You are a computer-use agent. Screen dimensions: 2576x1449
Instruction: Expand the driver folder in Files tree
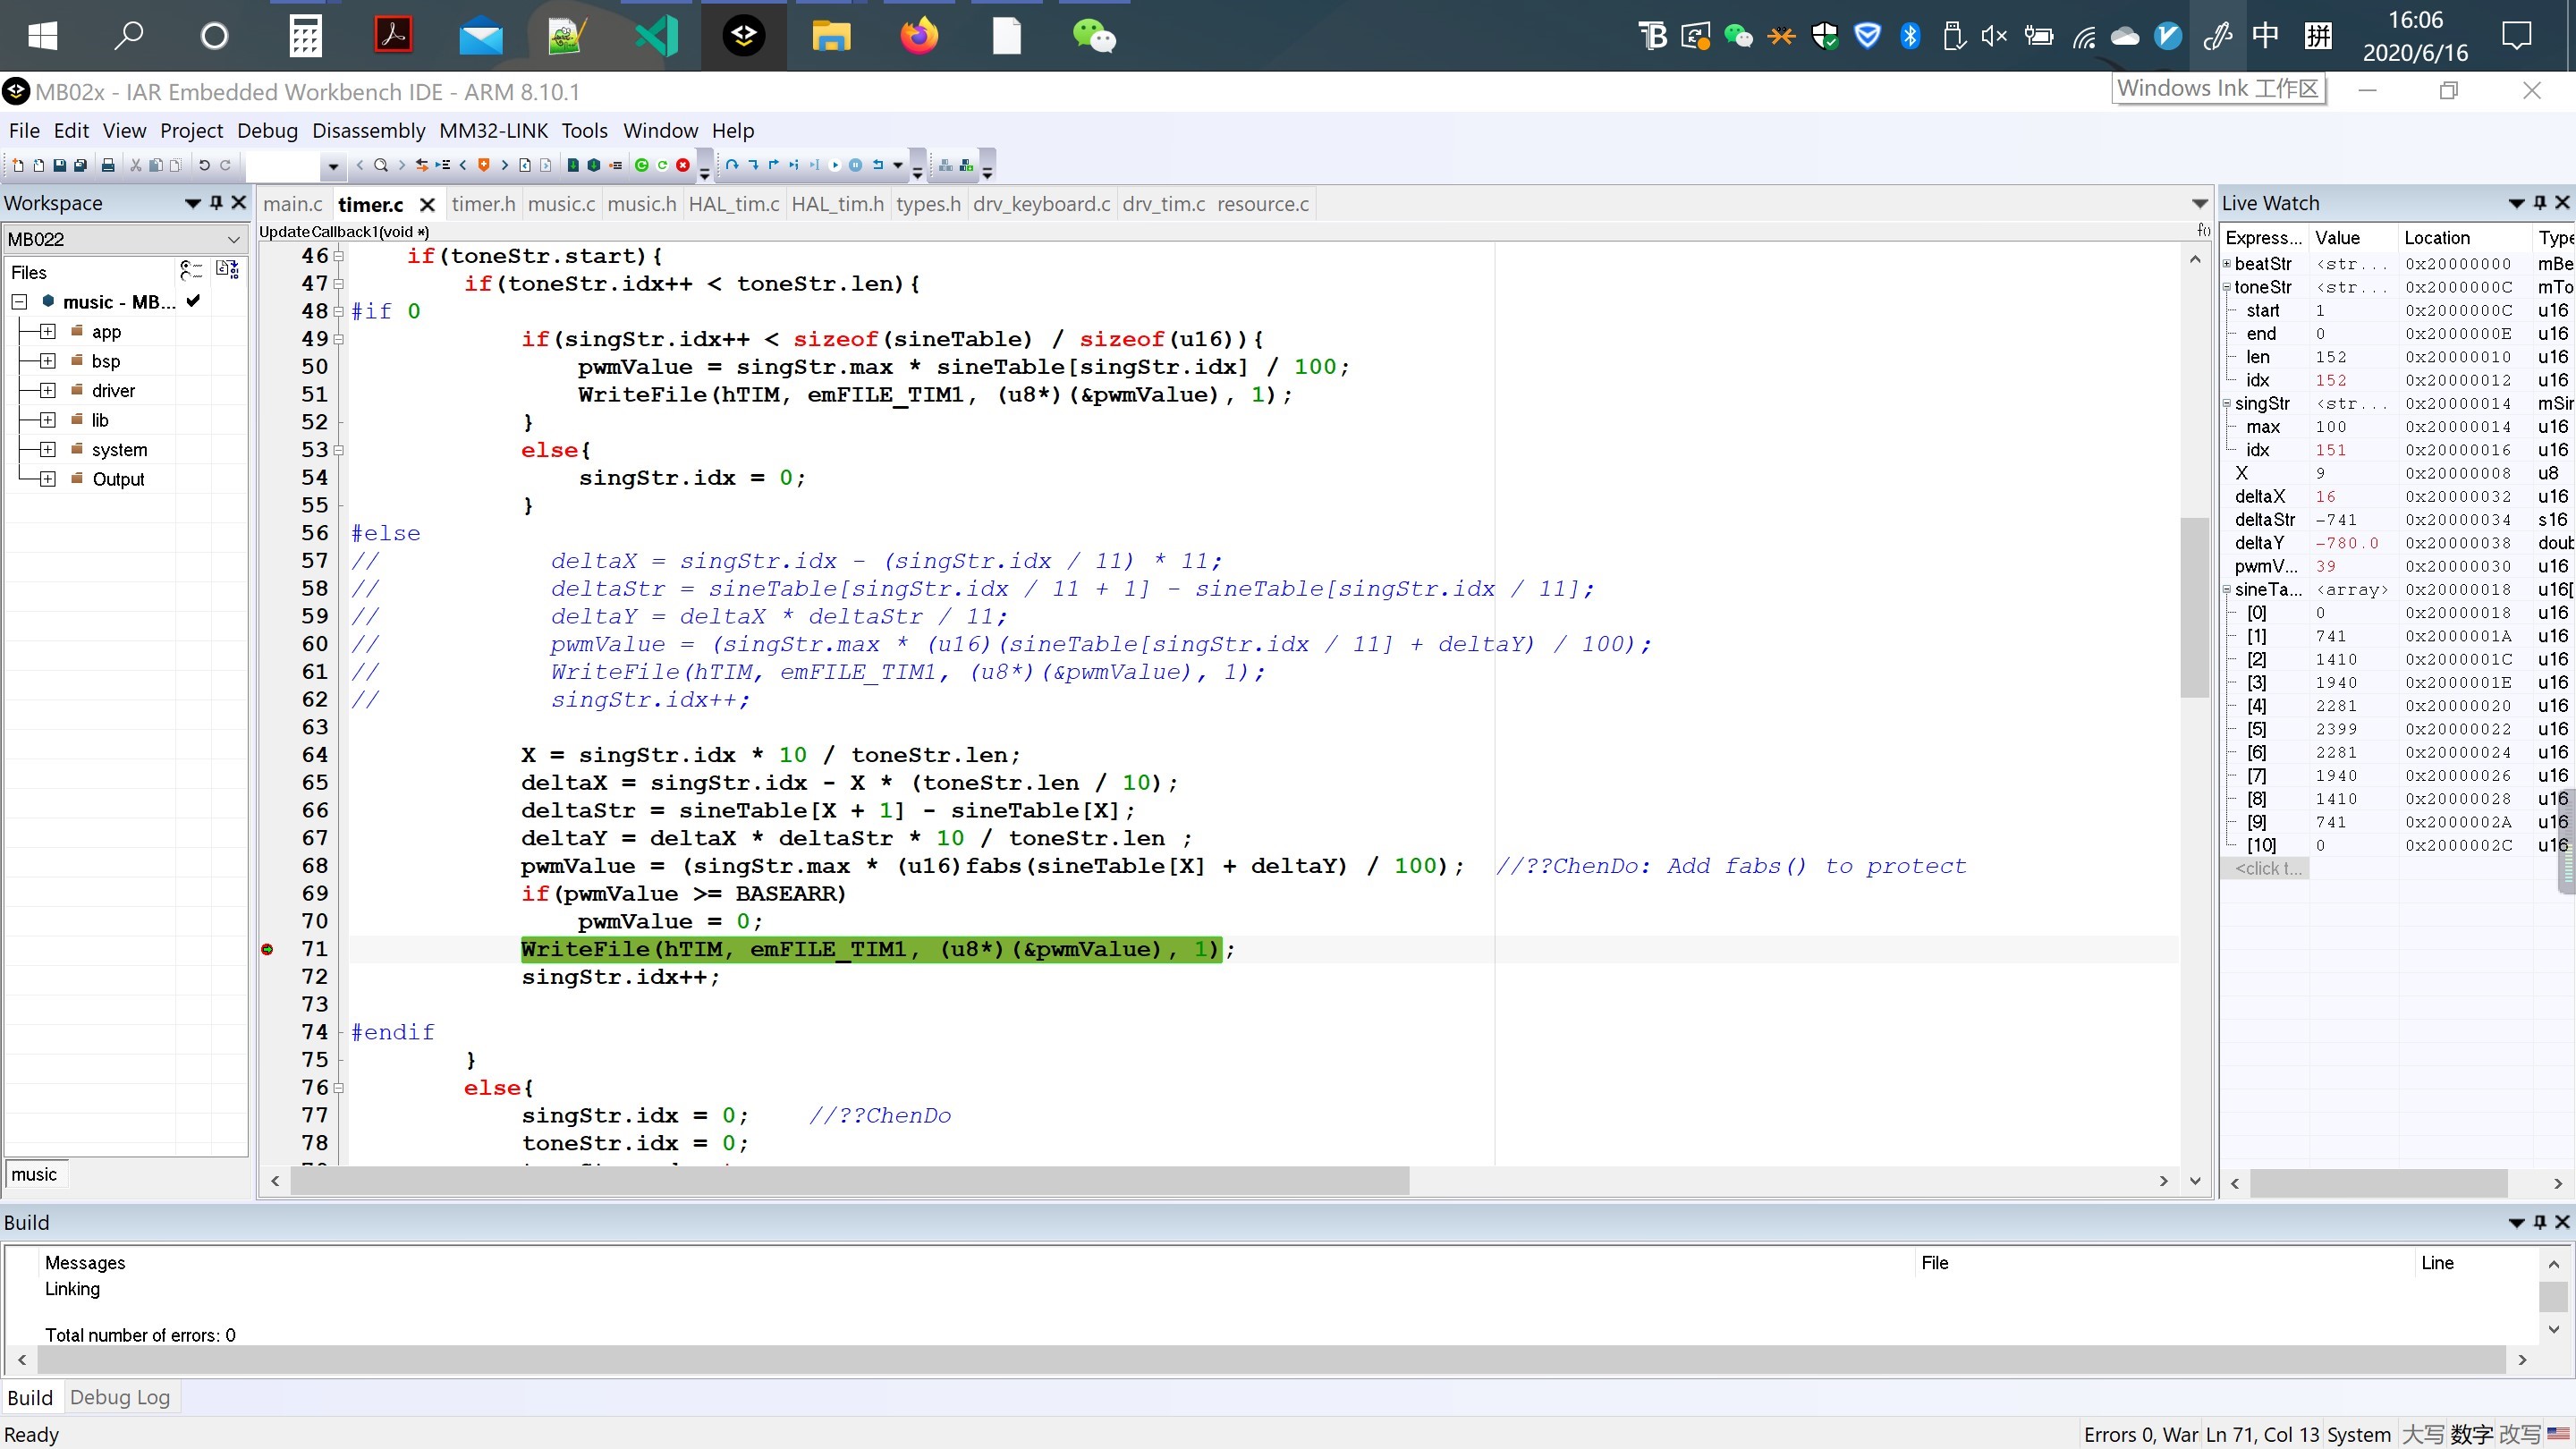coord(47,390)
